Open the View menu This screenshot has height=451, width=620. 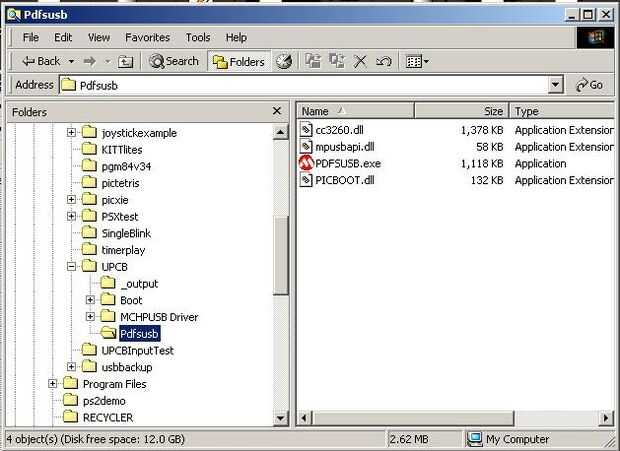pos(99,38)
